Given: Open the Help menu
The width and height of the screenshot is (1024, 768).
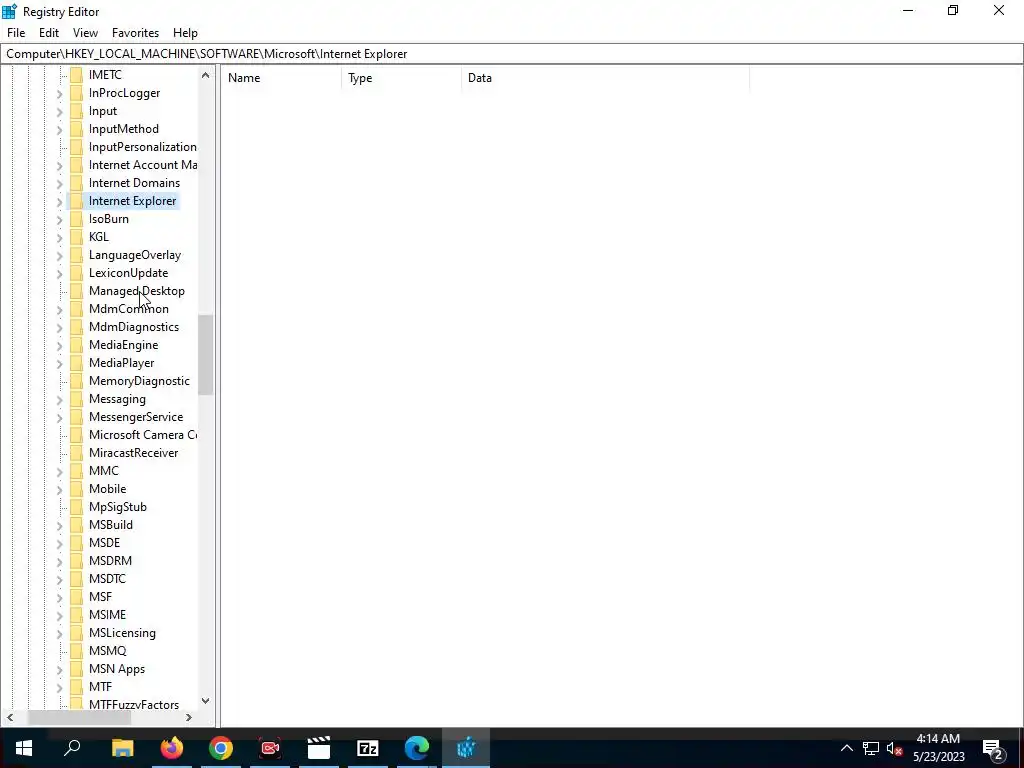Looking at the screenshot, I should tap(185, 33).
